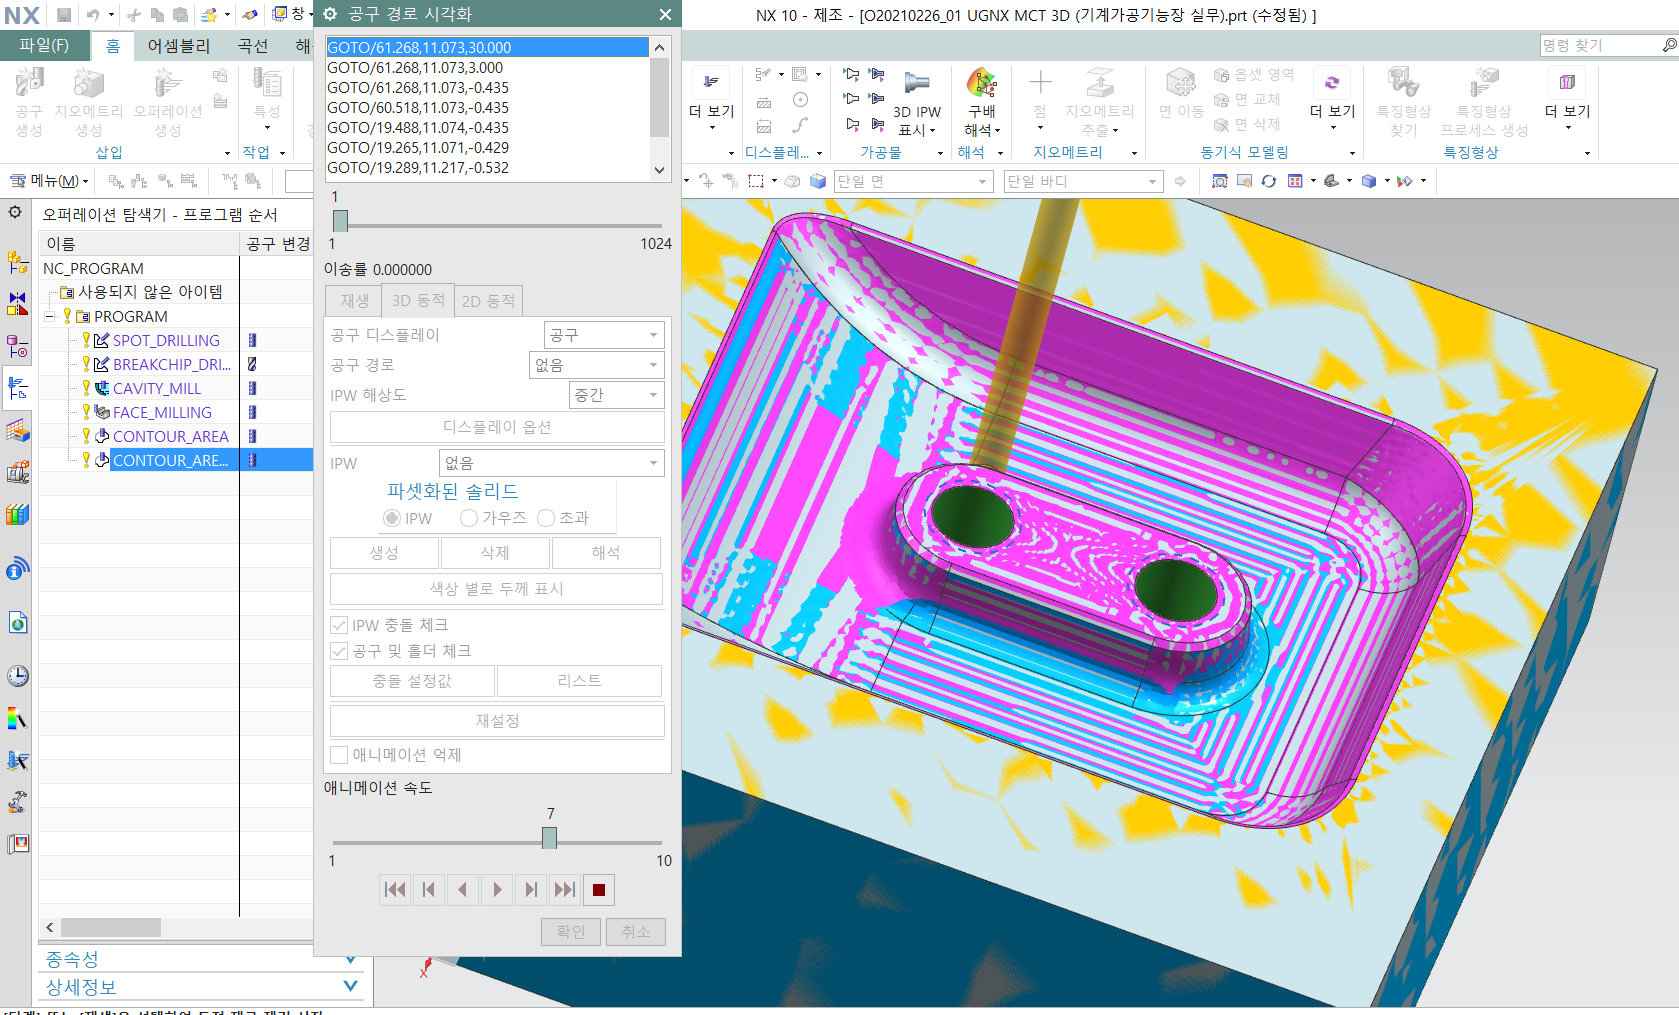Screen dimensions: 1679x1015
Task: Click the tool path position slider handle
Action: pos(340,221)
